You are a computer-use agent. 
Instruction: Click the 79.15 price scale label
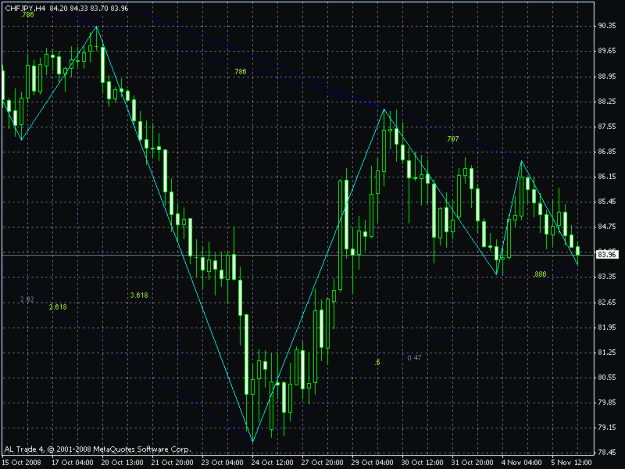click(x=607, y=428)
